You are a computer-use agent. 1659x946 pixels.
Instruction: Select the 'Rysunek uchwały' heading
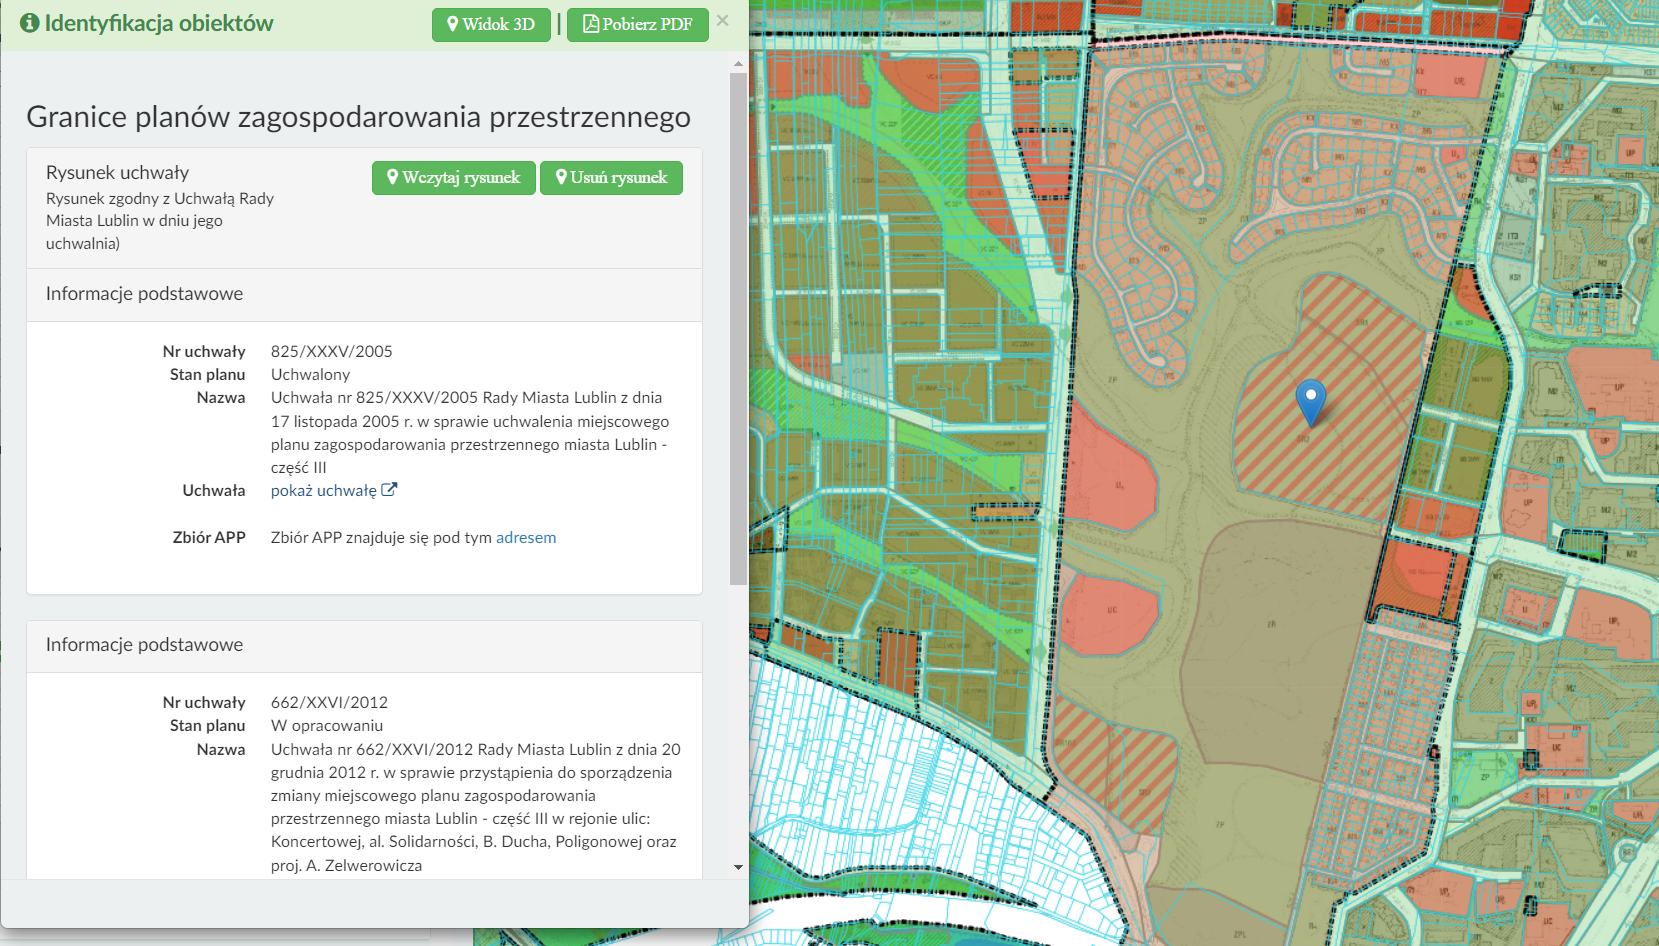(117, 173)
